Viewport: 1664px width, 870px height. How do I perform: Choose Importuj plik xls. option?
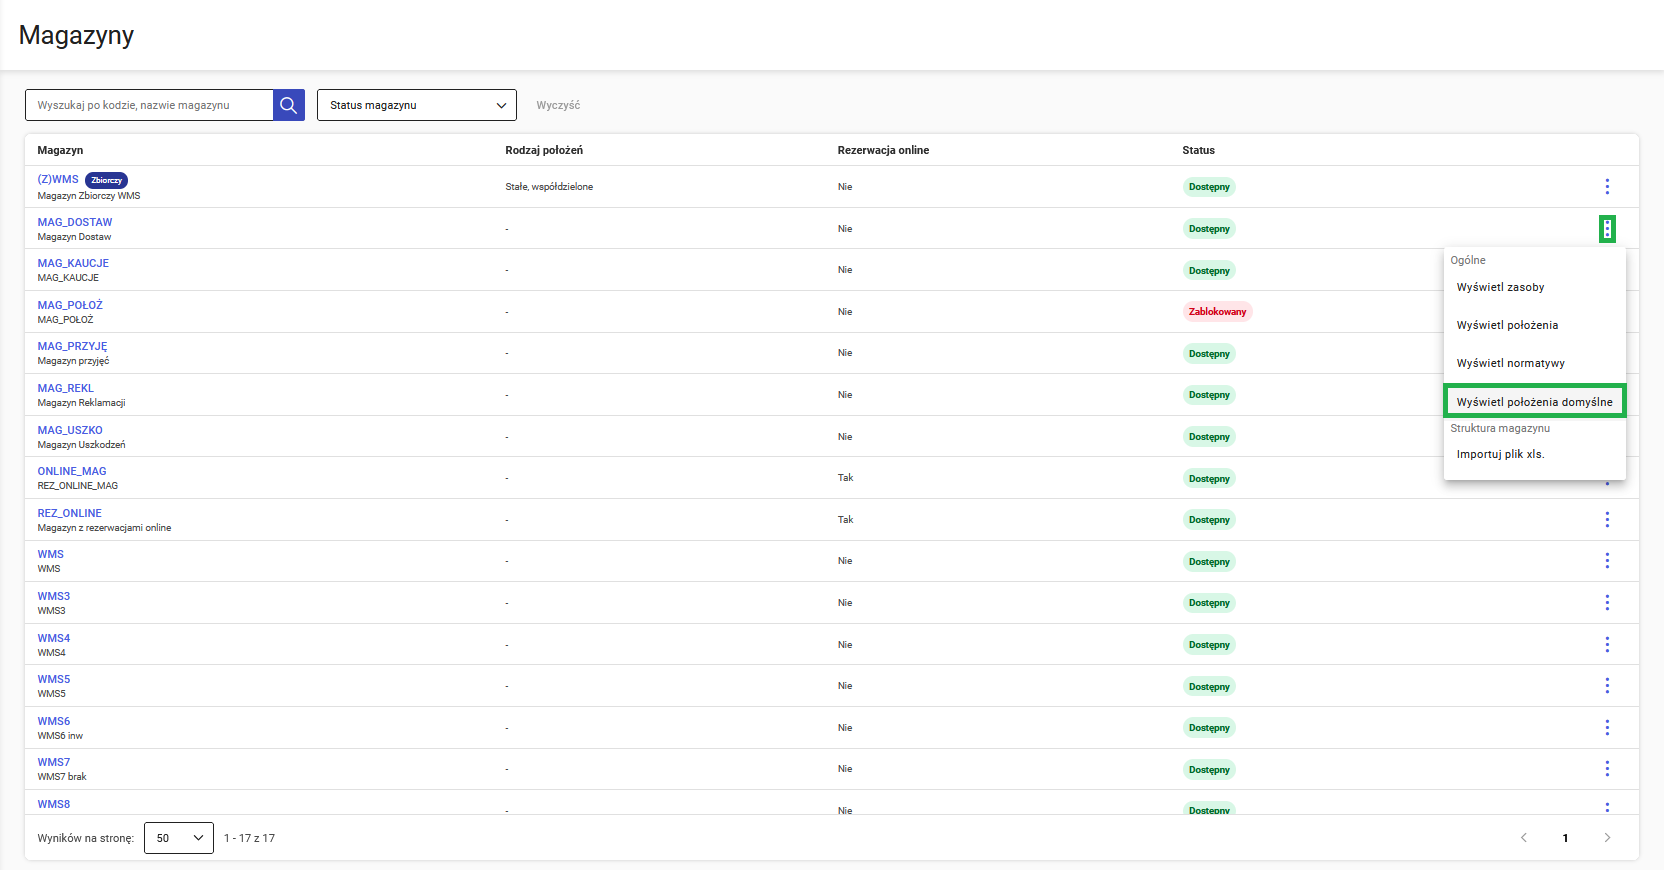pyautogui.click(x=1500, y=454)
